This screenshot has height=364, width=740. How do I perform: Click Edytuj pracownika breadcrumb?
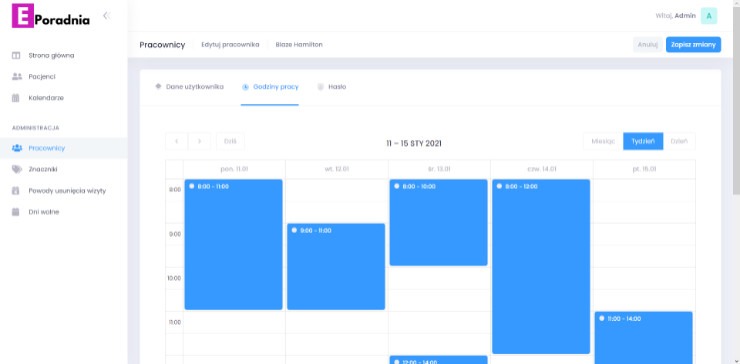(x=230, y=45)
